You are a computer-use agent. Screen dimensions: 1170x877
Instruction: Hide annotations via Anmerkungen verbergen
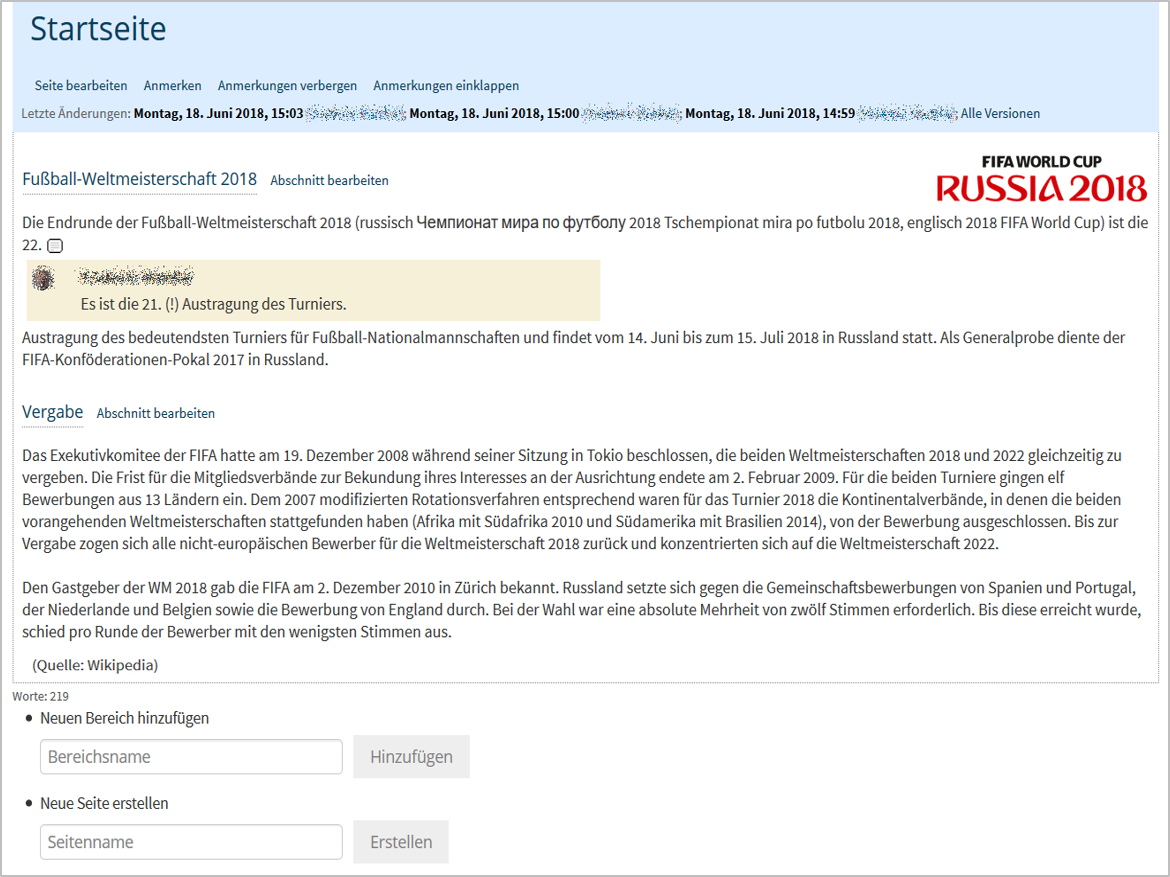pyautogui.click(x=287, y=86)
